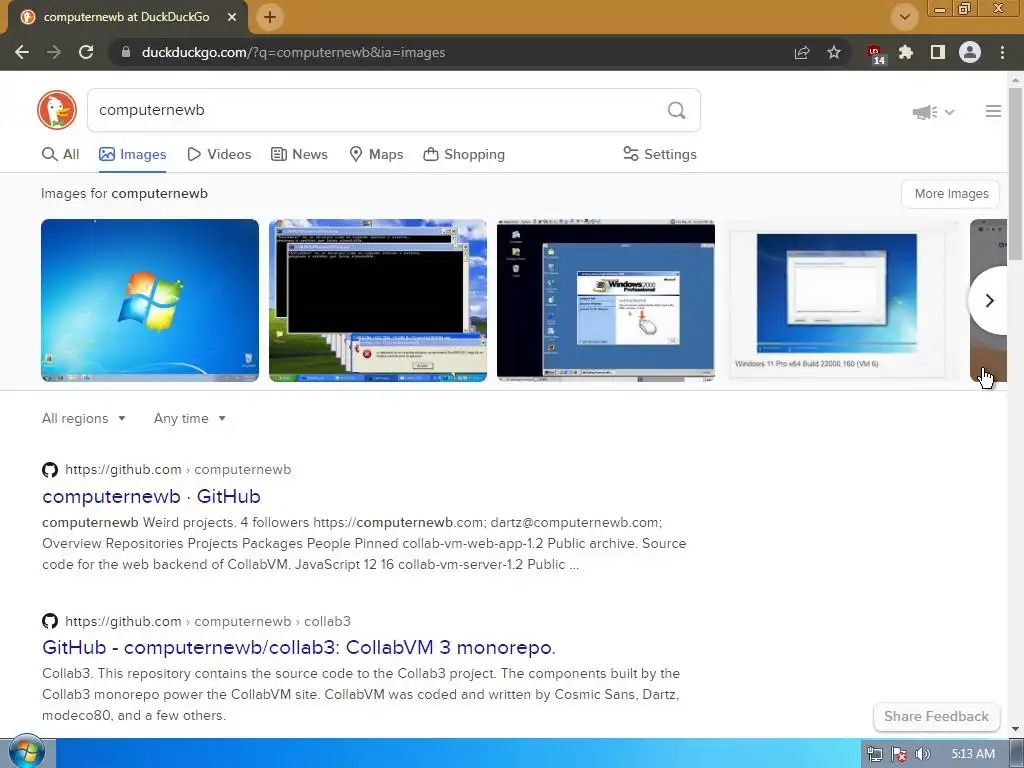Open the hamburger side menu

coord(993,111)
